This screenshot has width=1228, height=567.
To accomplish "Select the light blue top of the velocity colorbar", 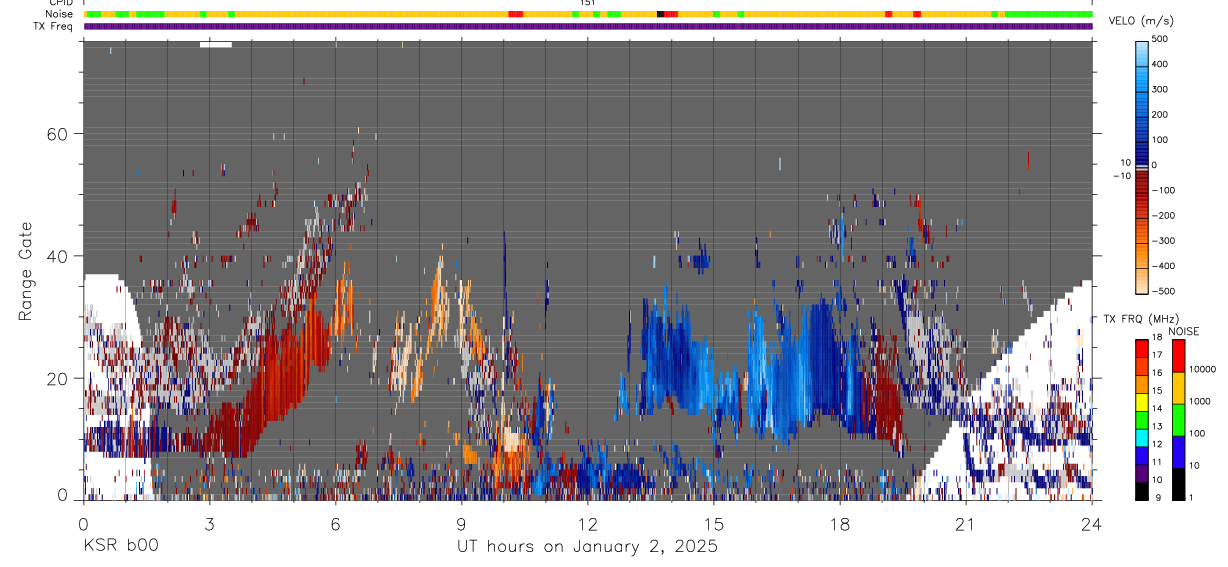I will tap(1141, 54).
